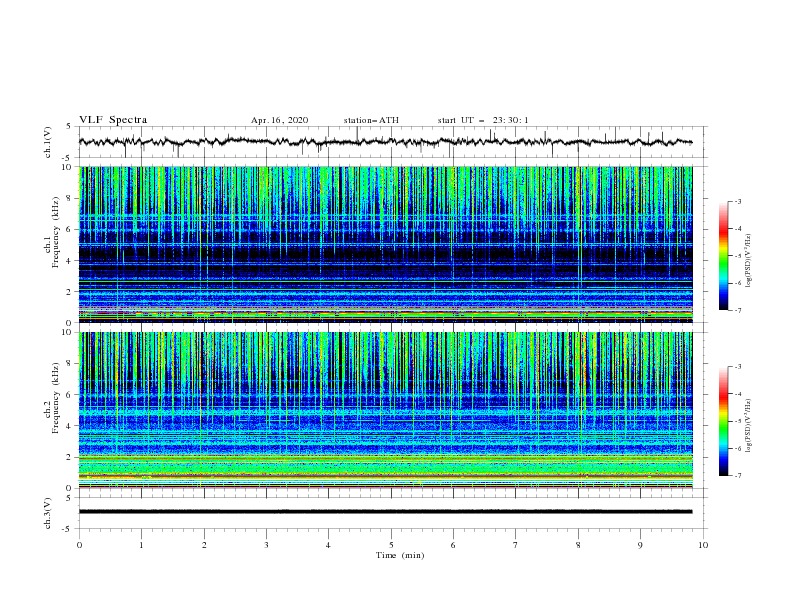
Task: Click the upper log(PSD)(V²/Hz) colorbar label
Action: pos(749,261)
